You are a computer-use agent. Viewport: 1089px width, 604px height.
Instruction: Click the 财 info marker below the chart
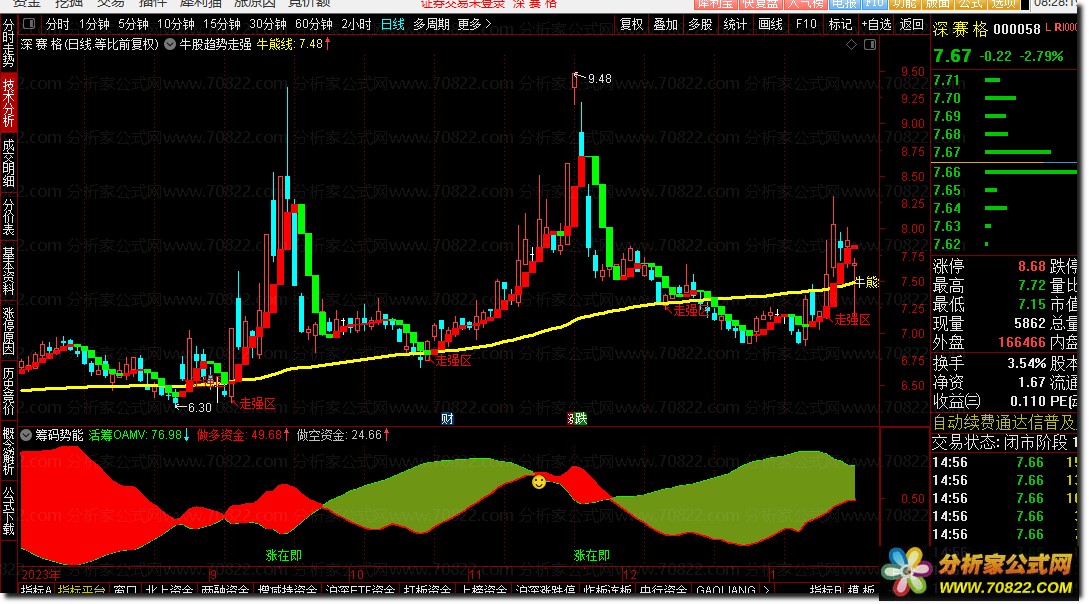tap(447, 419)
